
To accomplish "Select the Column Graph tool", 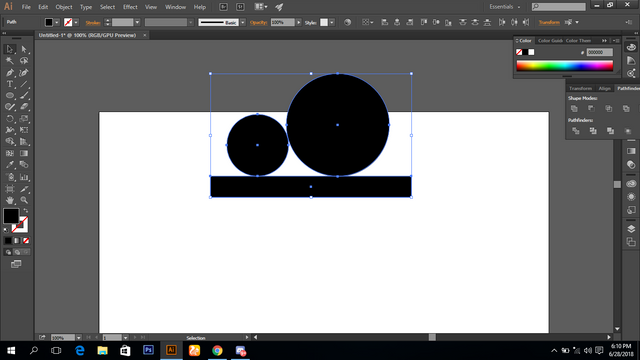I will 24,177.
